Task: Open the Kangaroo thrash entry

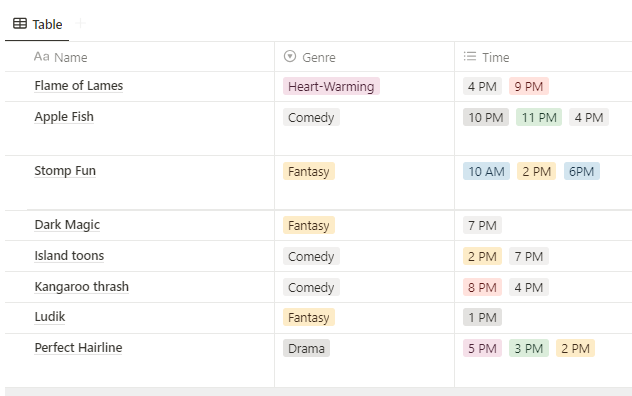Action: coord(81,287)
